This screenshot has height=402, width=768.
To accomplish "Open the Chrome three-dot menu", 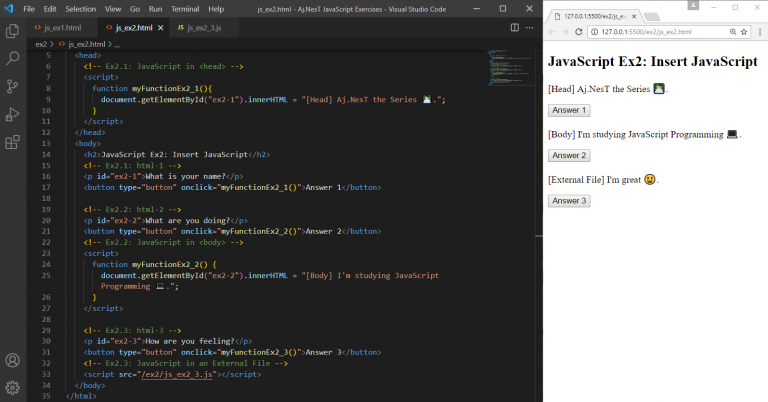I will pos(759,32).
